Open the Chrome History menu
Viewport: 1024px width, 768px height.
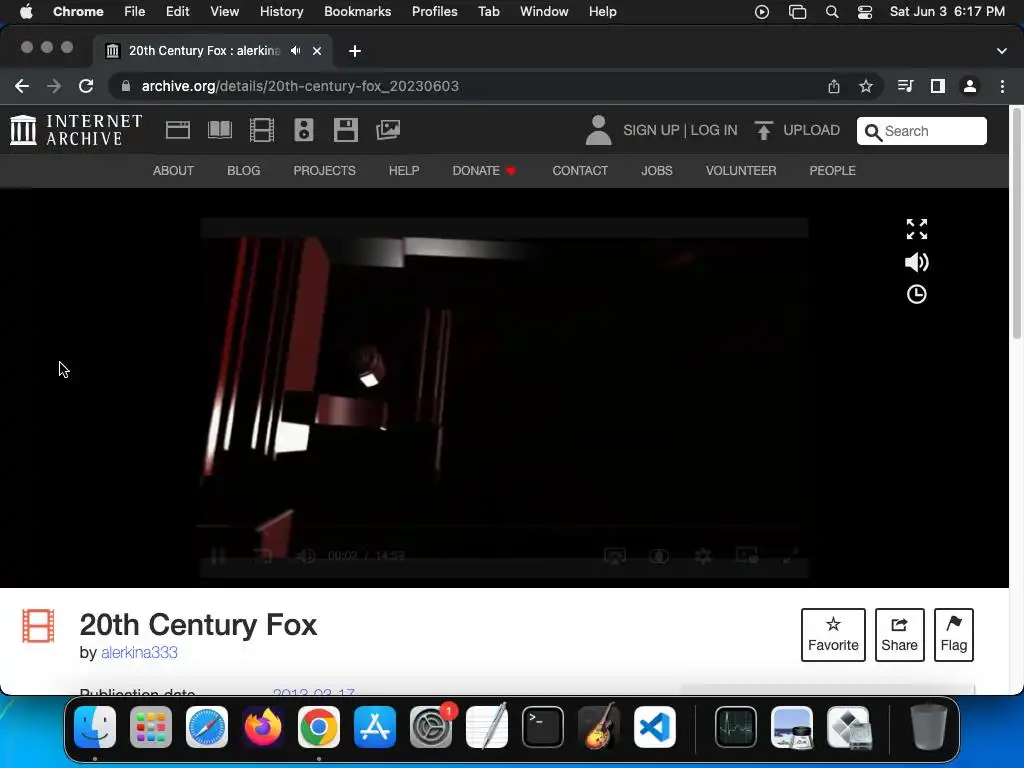tap(281, 11)
